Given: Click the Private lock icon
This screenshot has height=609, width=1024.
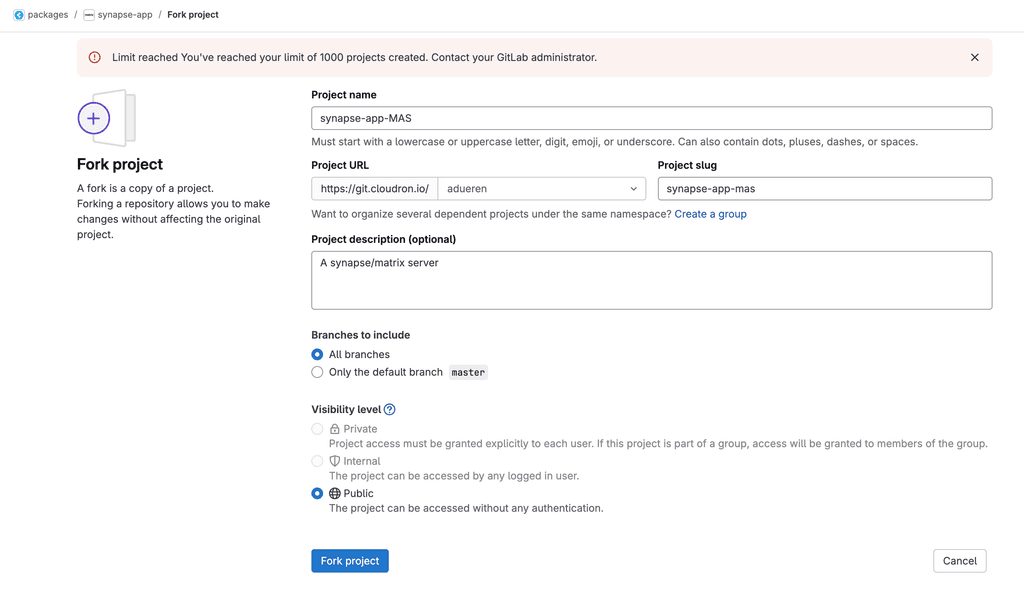Looking at the screenshot, I should coord(335,429).
